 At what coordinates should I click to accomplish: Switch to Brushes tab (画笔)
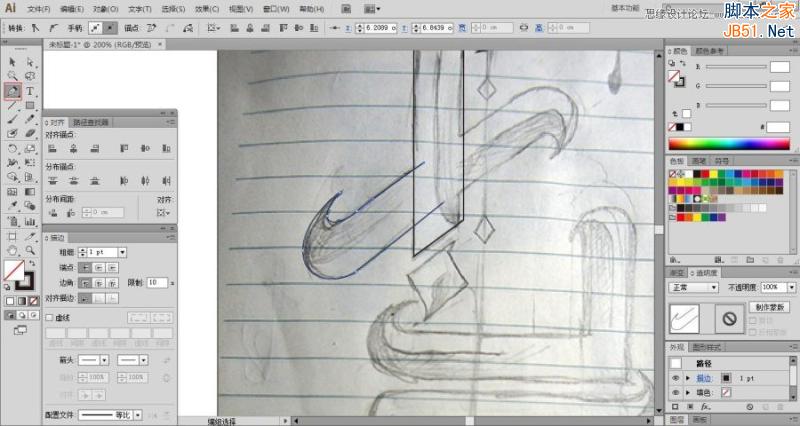coord(699,161)
